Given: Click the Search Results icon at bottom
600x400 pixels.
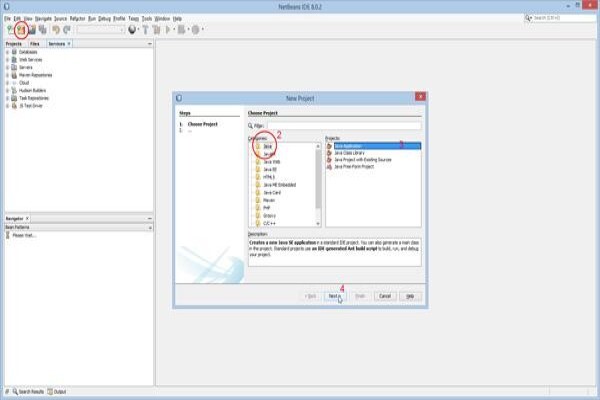Looking at the screenshot, I should [x=15, y=392].
